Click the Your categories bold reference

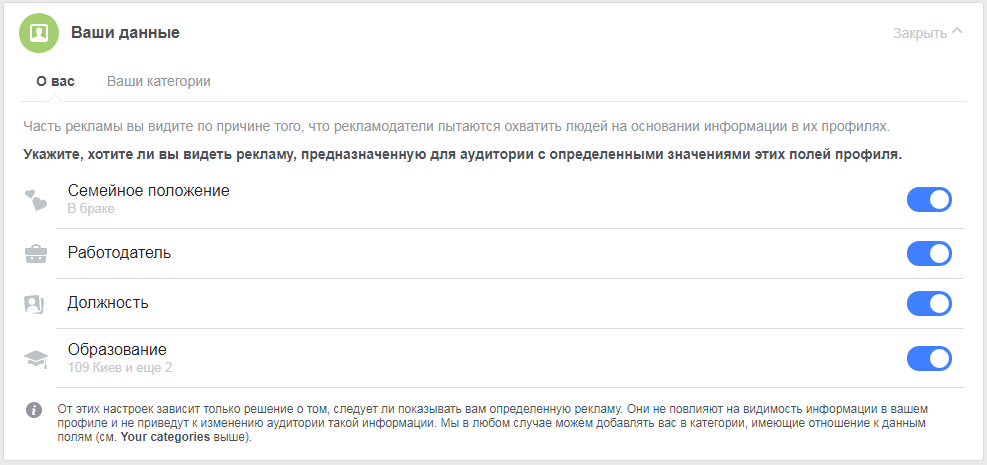pos(166,437)
